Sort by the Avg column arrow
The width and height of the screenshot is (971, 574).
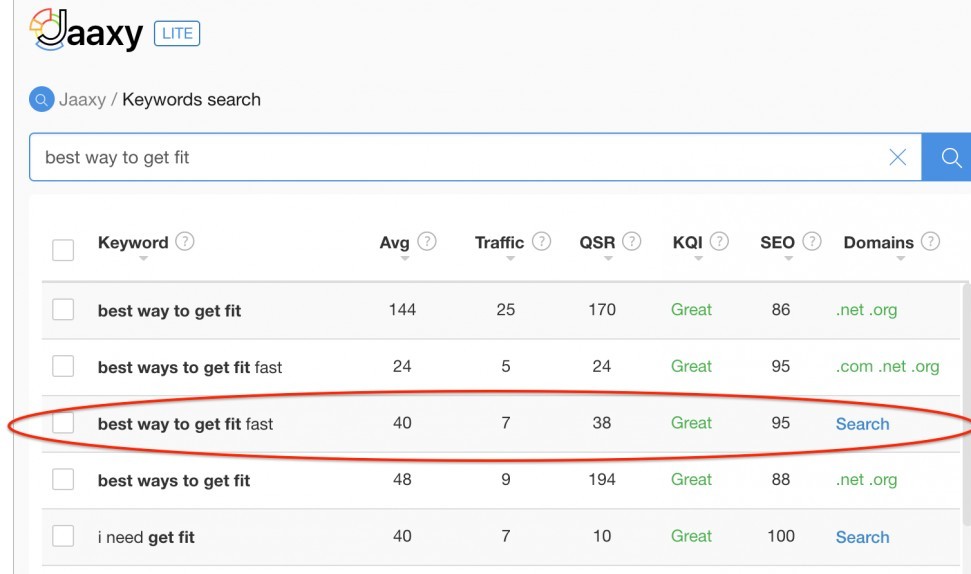pyautogui.click(x=404, y=258)
